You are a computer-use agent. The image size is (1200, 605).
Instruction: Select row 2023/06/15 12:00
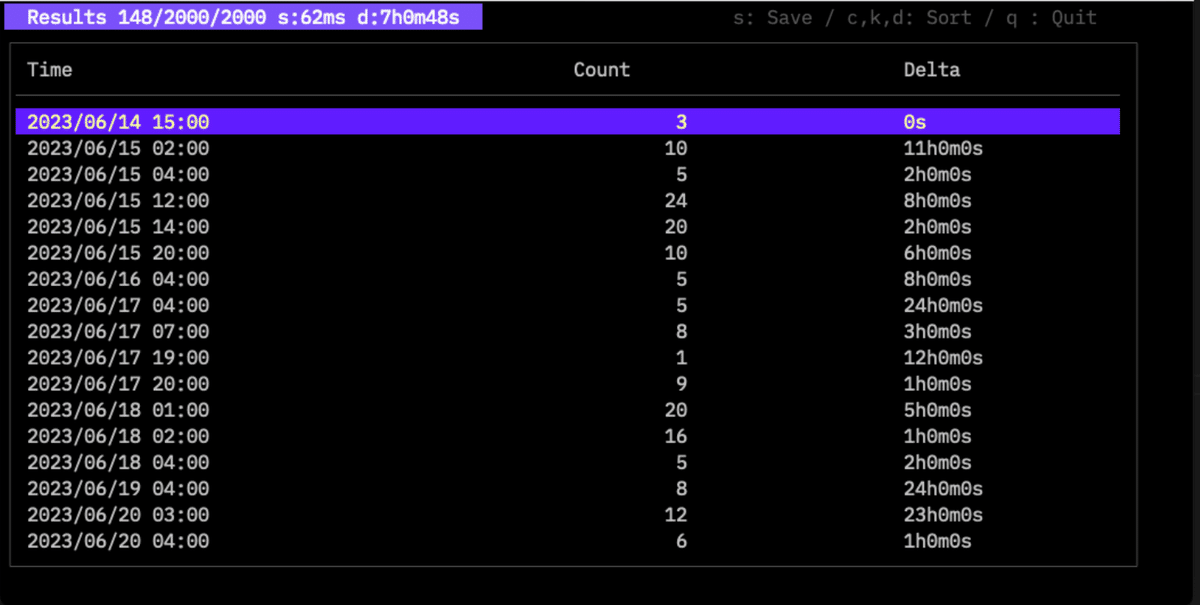click(x=567, y=201)
